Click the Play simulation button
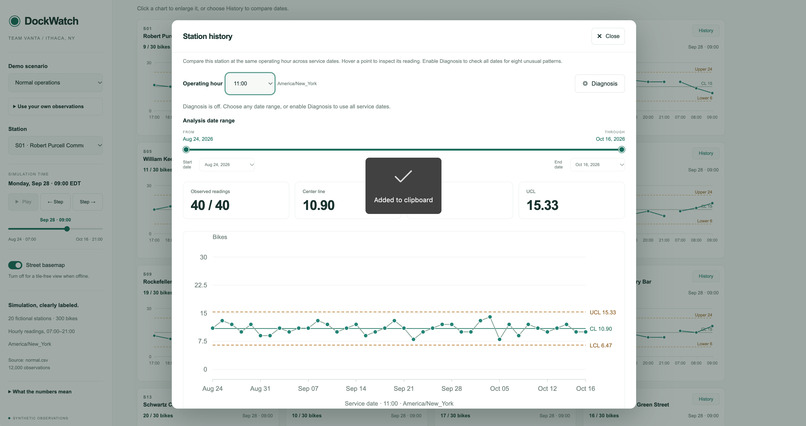 point(23,202)
